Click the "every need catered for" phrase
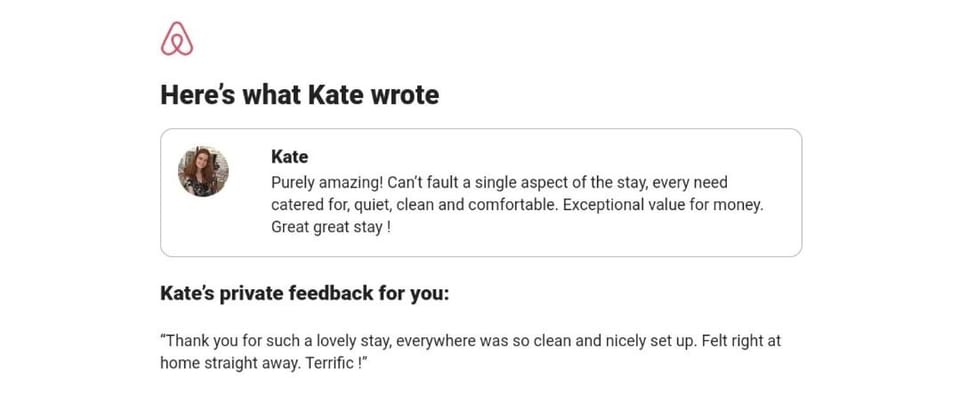This screenshot has width=960, height=406. [x=690, y=183]
